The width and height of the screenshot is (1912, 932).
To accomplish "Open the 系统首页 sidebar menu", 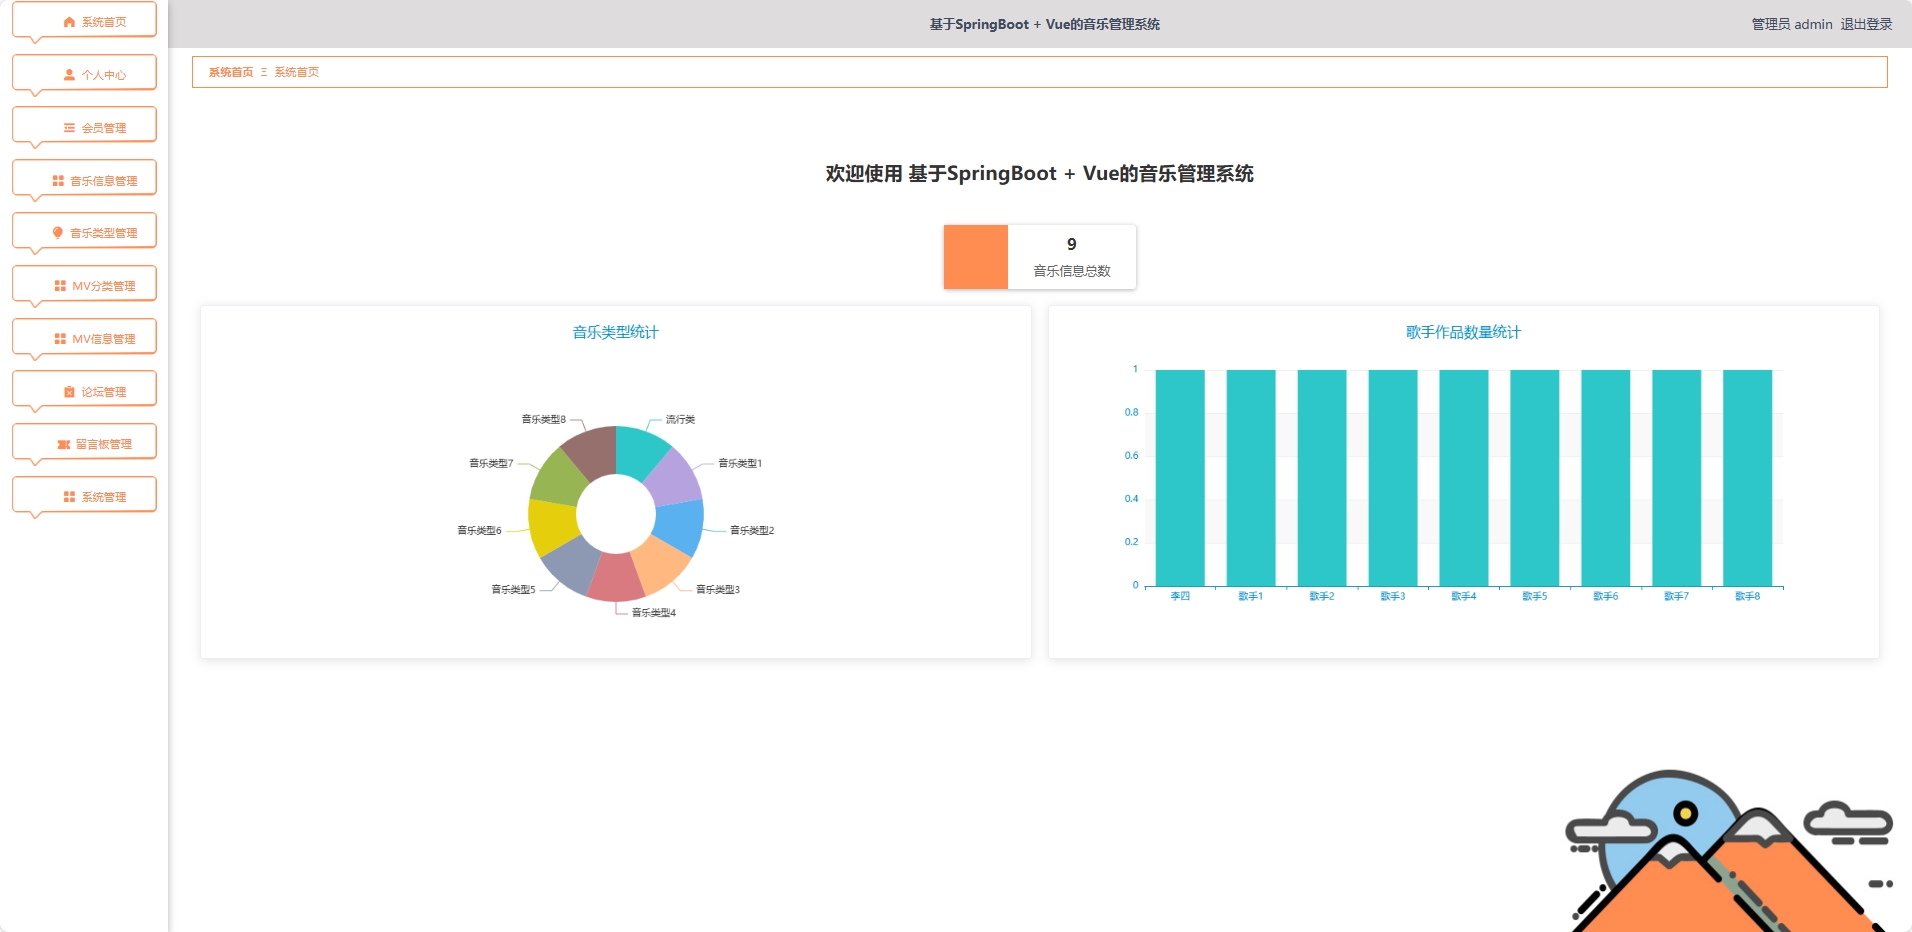I will (84, 22).
